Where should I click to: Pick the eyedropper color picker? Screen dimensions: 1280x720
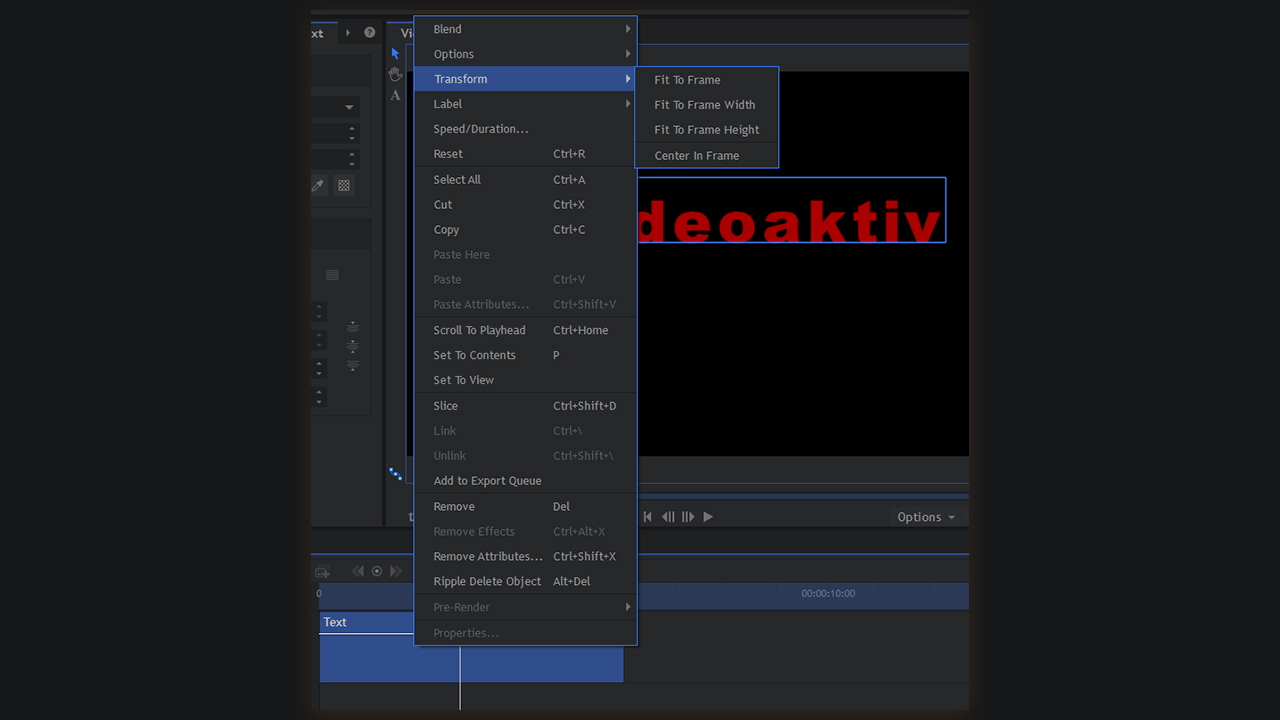(x=318, y=185)
